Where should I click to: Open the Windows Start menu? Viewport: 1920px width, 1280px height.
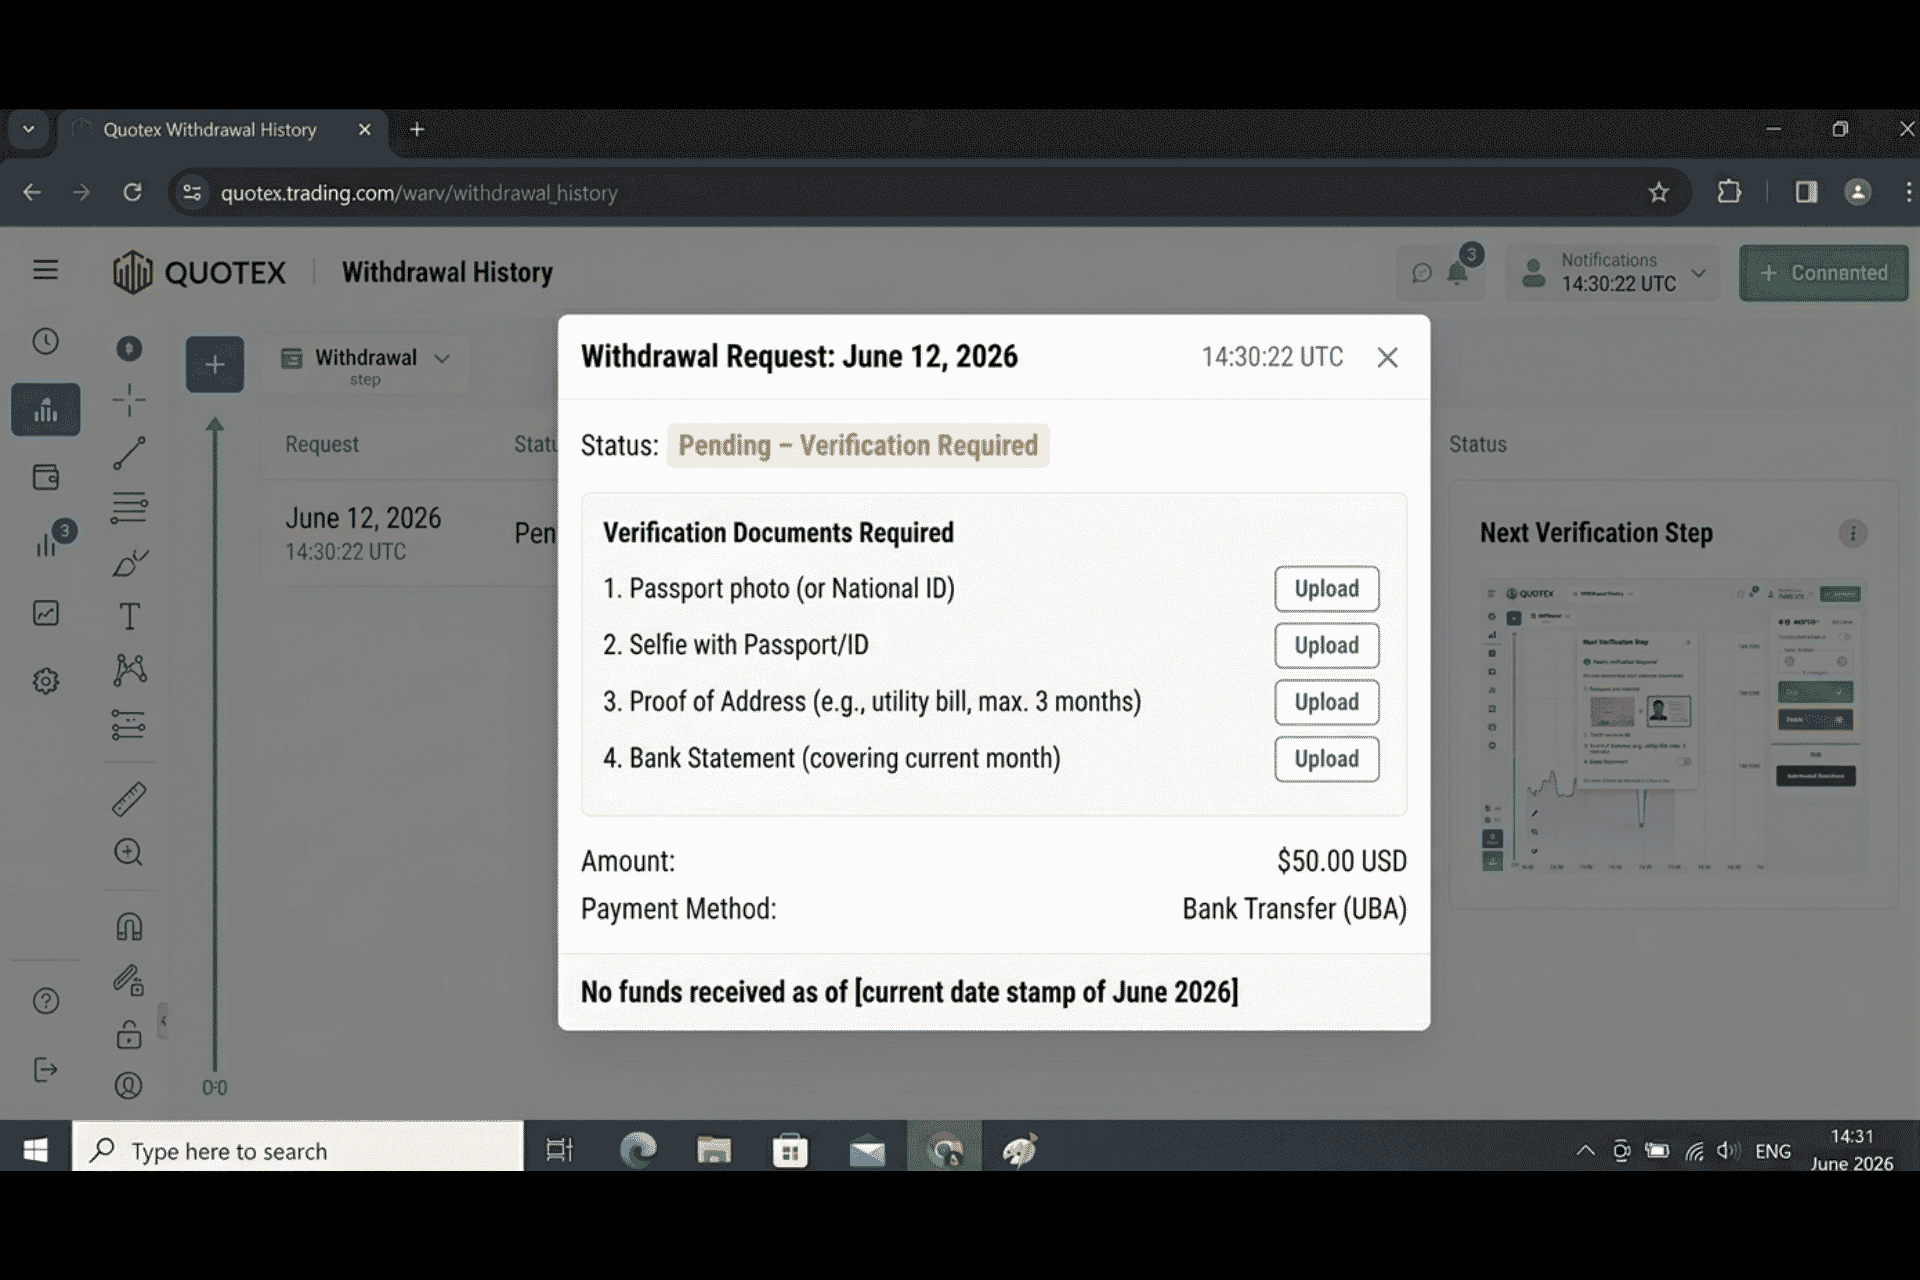point(36,1151)
